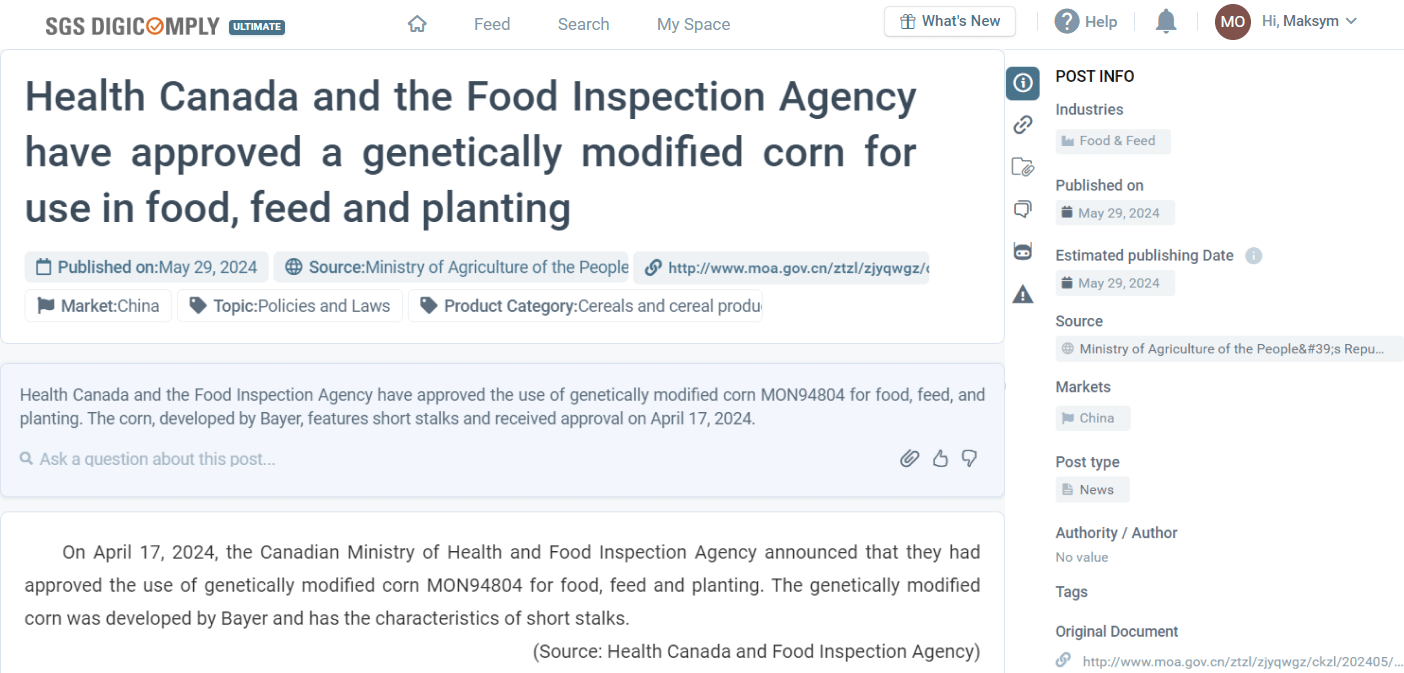The width and height of the screenshot is (1404, 673).
Task: Open the Post Info panel in the sidebar
Action: pyautogui.click(x=1022, y=83)
